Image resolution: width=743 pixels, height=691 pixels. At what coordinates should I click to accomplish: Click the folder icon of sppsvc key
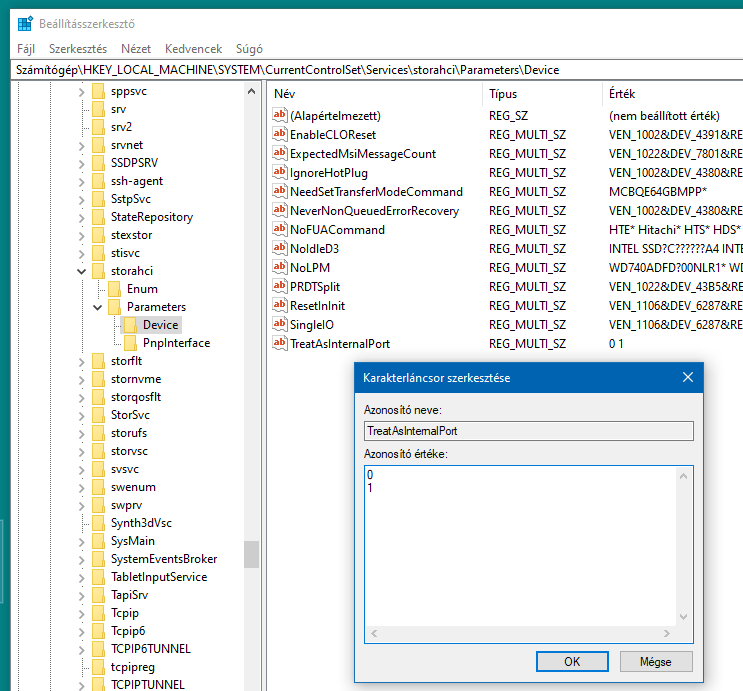[x=99, y=91]
